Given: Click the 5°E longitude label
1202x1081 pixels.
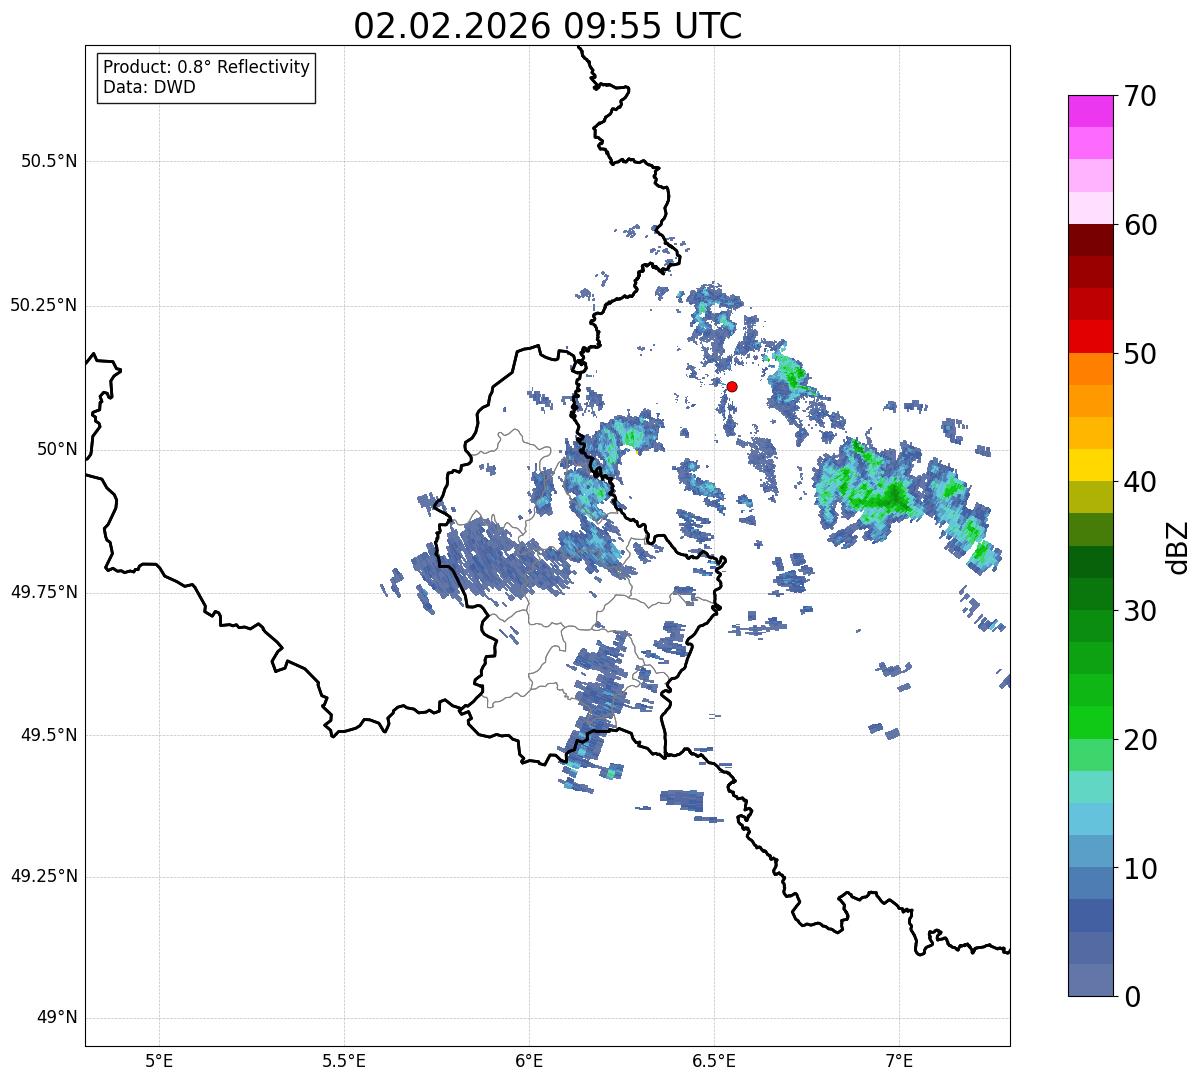Looking at the screenshot, I should [x=159, y=1060].
